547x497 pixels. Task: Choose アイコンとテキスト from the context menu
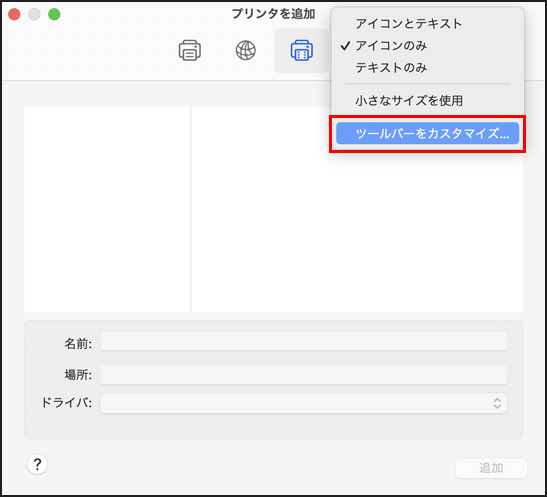pos(408,24)
